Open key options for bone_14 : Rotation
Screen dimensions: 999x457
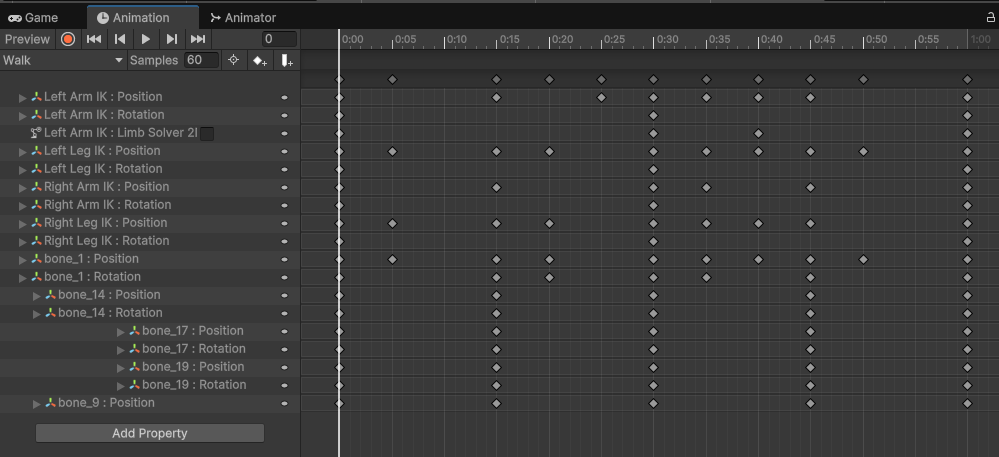pyautogui.click(x=284, y=314)
